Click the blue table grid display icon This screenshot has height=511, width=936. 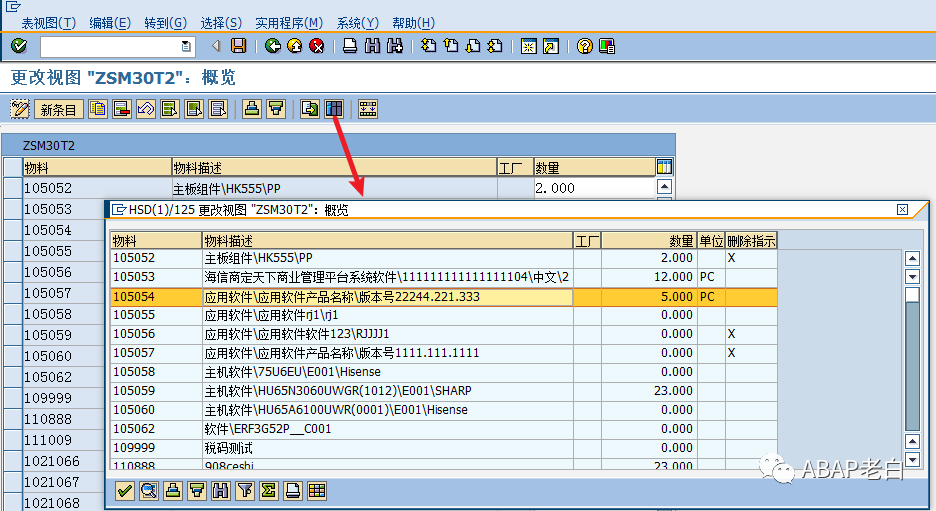[334, 109]
